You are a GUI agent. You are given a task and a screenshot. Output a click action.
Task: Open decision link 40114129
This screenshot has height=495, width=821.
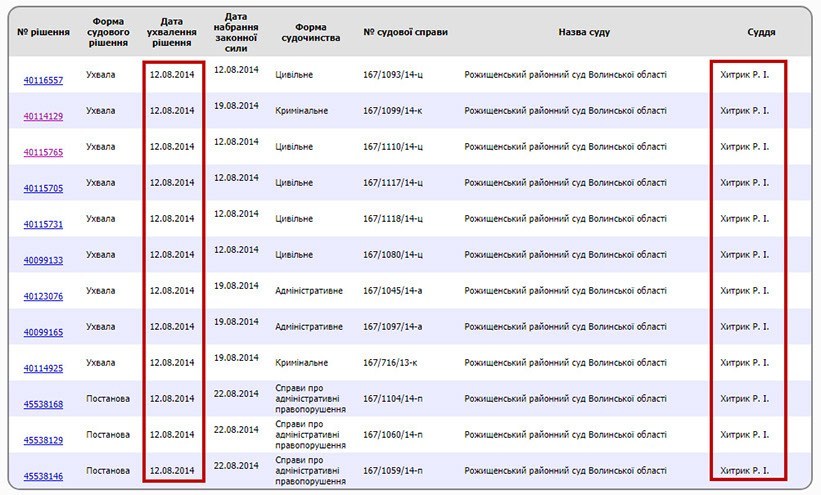[43, 116]
